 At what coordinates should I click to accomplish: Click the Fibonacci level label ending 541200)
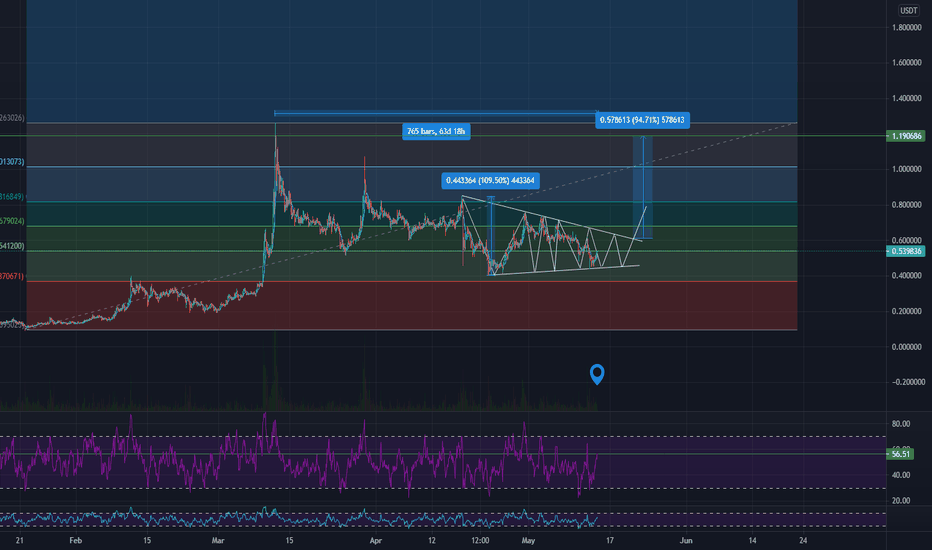(x=12, y=246)
